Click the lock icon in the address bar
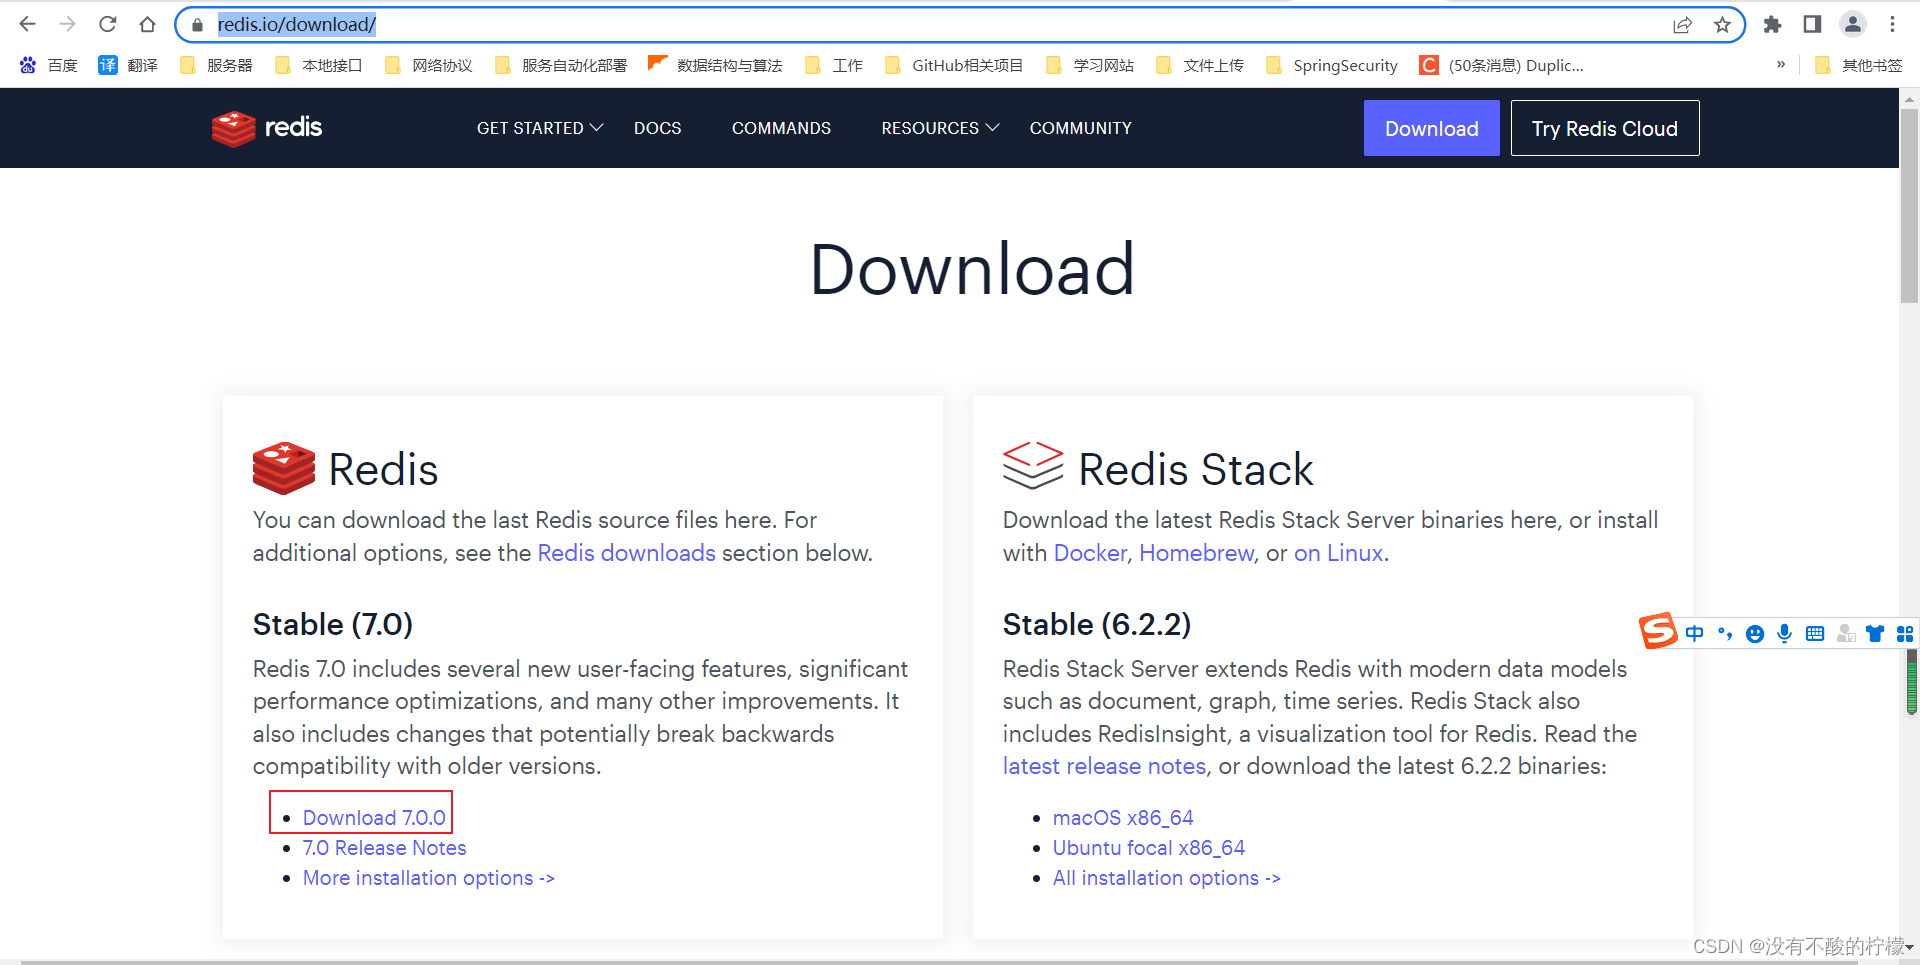This screenshot has width=1920, height=965. (198, 25)
